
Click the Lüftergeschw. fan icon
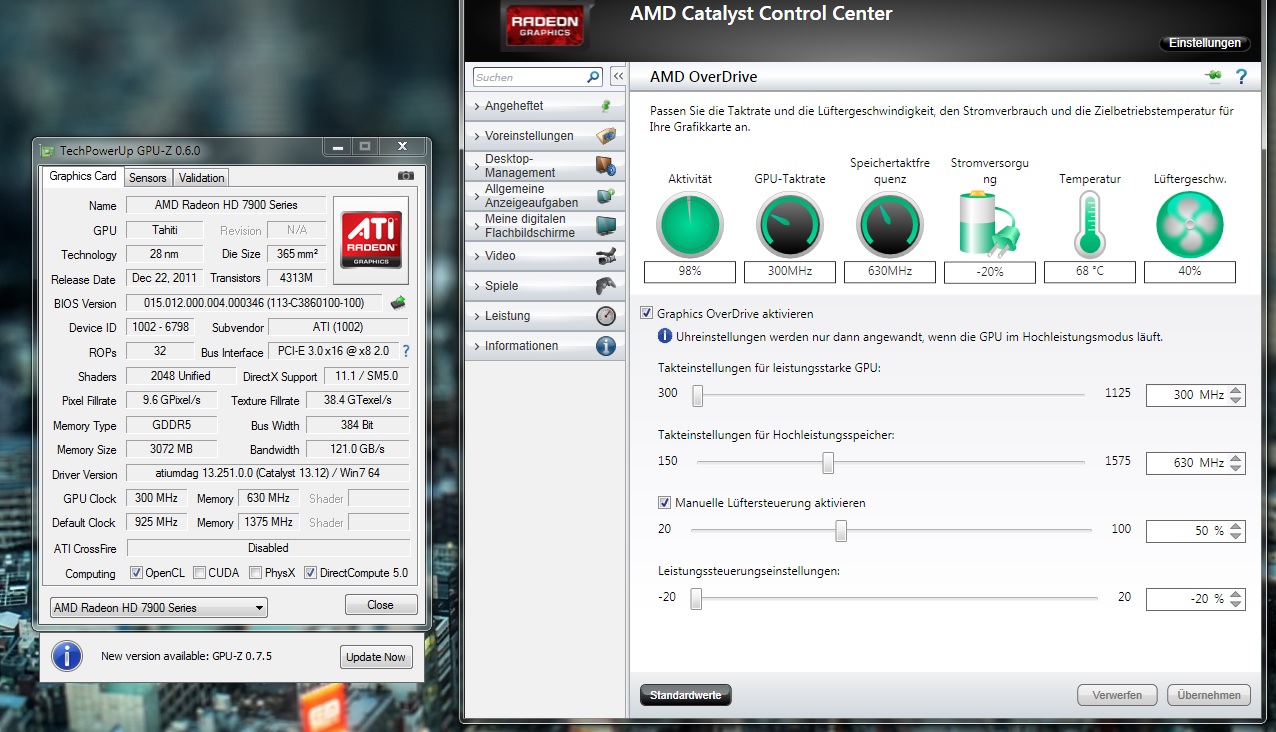pos(1190,225)
